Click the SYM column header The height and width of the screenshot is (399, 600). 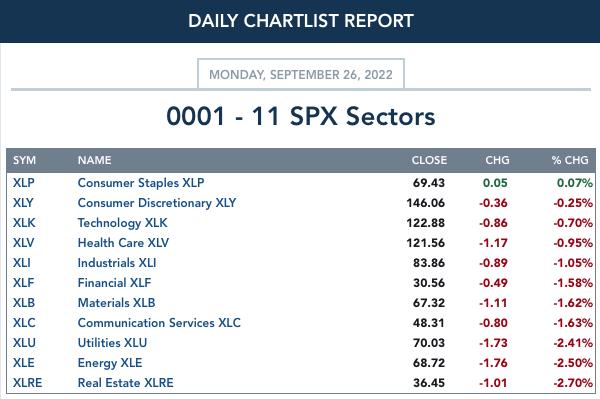pyautogui.click(x=24, y=160)
